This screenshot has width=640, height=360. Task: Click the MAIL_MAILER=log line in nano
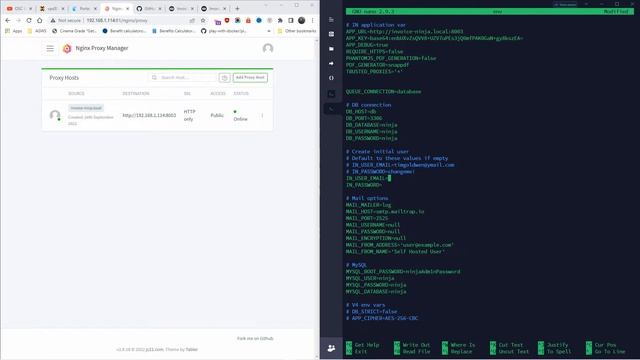(x=368, y=205)
